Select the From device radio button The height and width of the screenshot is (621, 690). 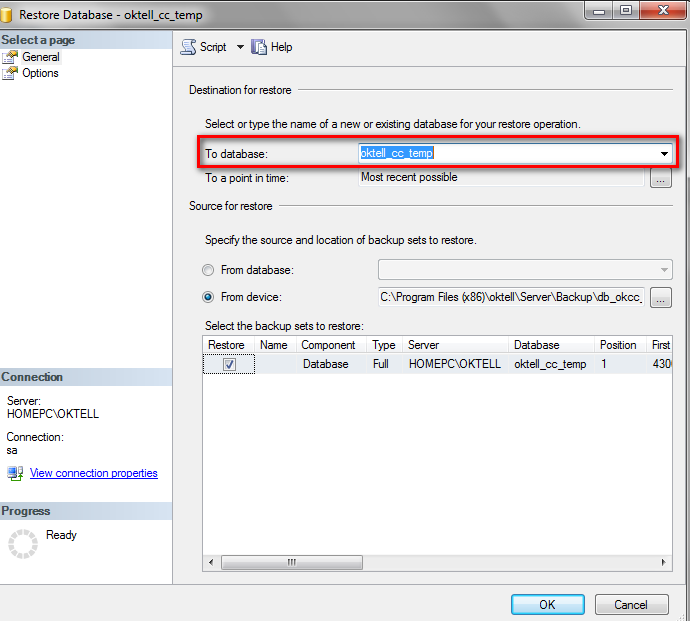pyautogui.click(x=208, y=297)
